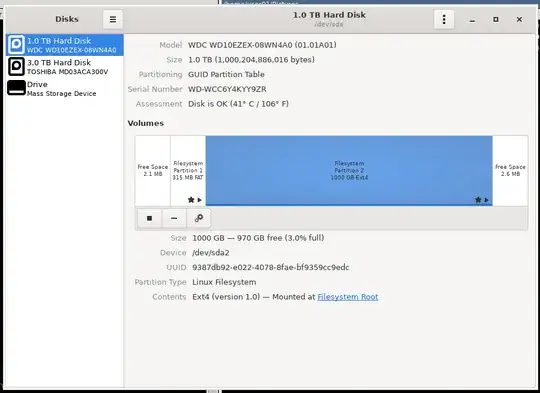Select the 2.6 MB Free Space volume
Viewport: 540px width, 393px height.
coord(510,170)
